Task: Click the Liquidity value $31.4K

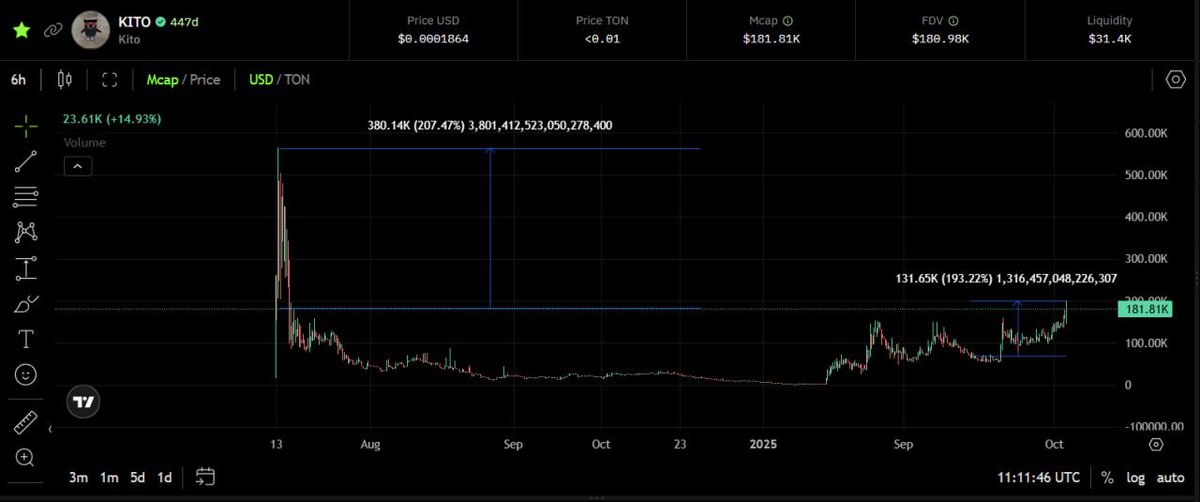Action: (x=1109, y=39)
